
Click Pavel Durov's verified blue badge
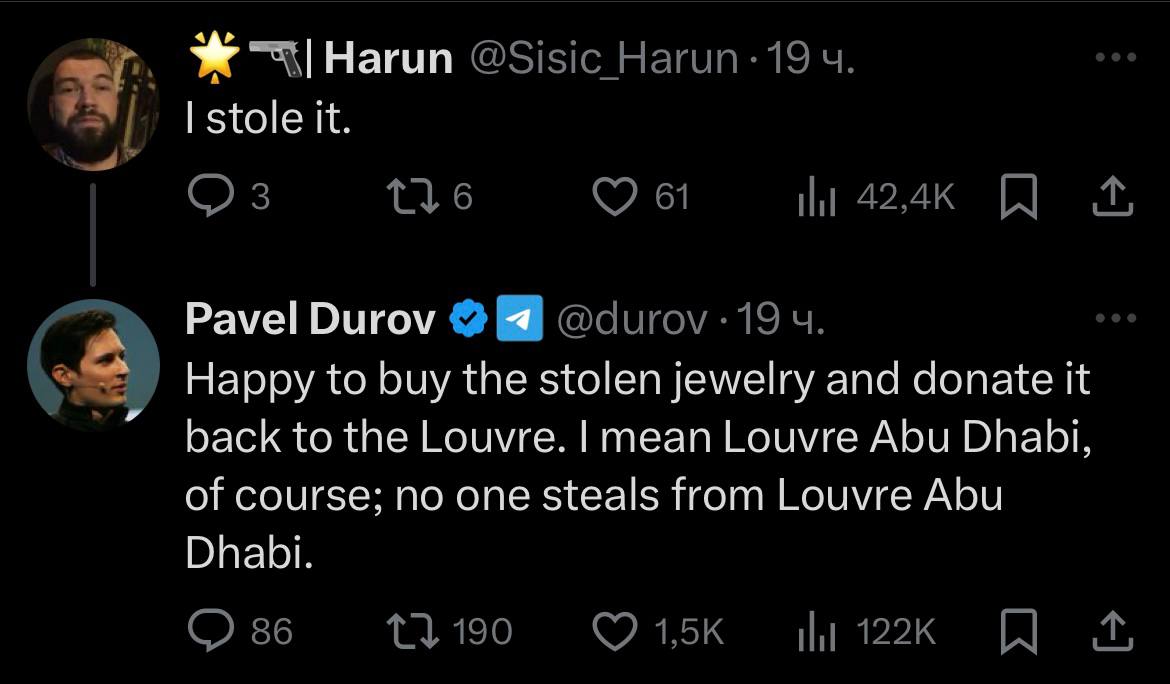[x=467, y=319]
